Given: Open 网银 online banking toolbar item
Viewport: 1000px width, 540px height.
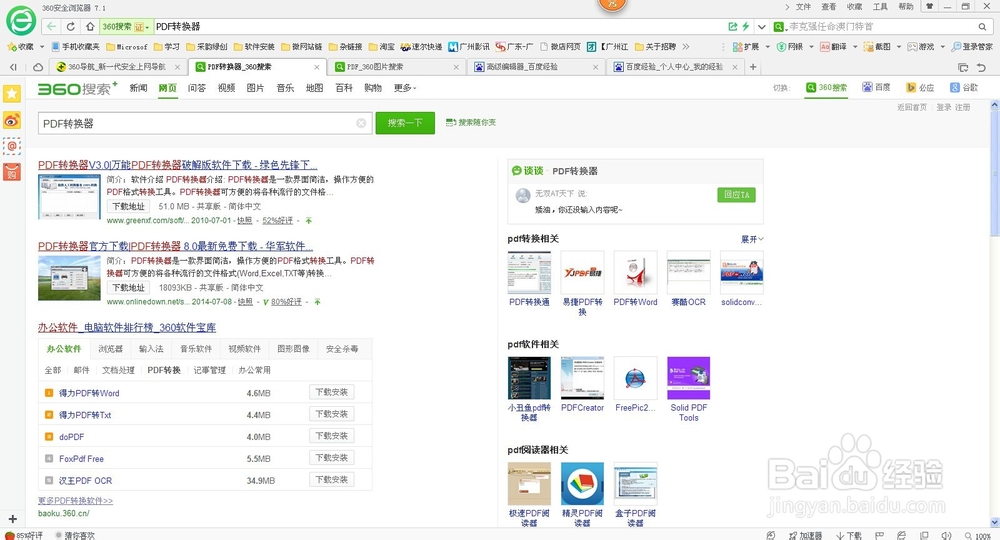Looking at the screenshot, I should (790, 47).
